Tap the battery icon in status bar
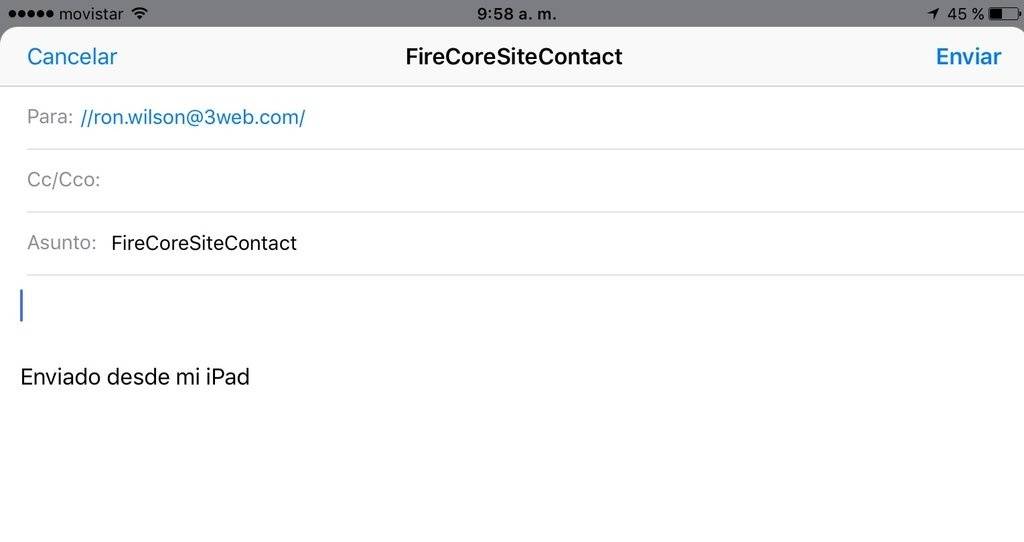 coord(1004,14)
